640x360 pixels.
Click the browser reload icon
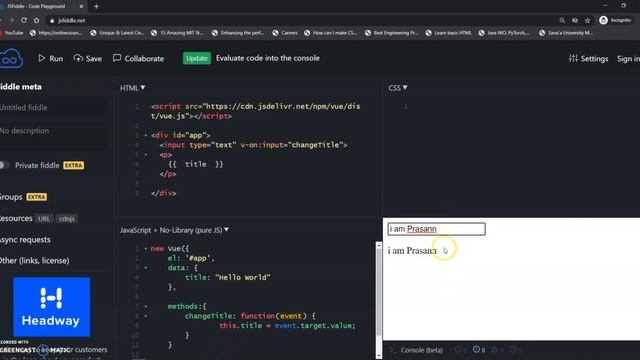pyautogui.click(x=24, y=20)
